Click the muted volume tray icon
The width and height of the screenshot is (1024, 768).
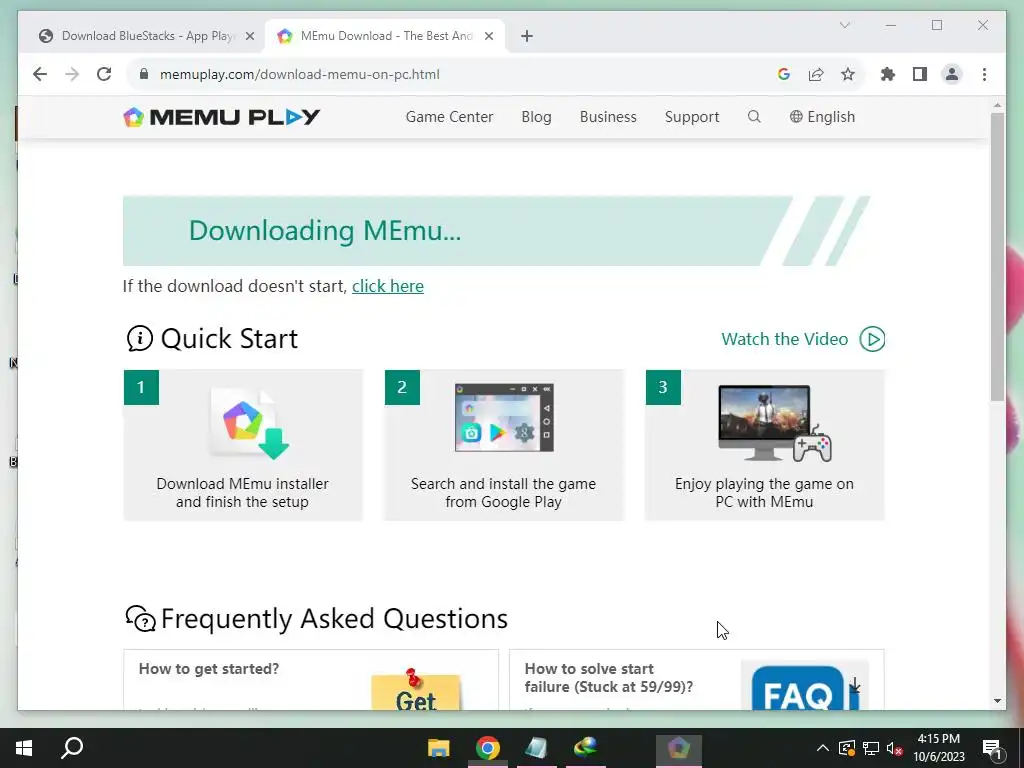click(x=894, y=748)
